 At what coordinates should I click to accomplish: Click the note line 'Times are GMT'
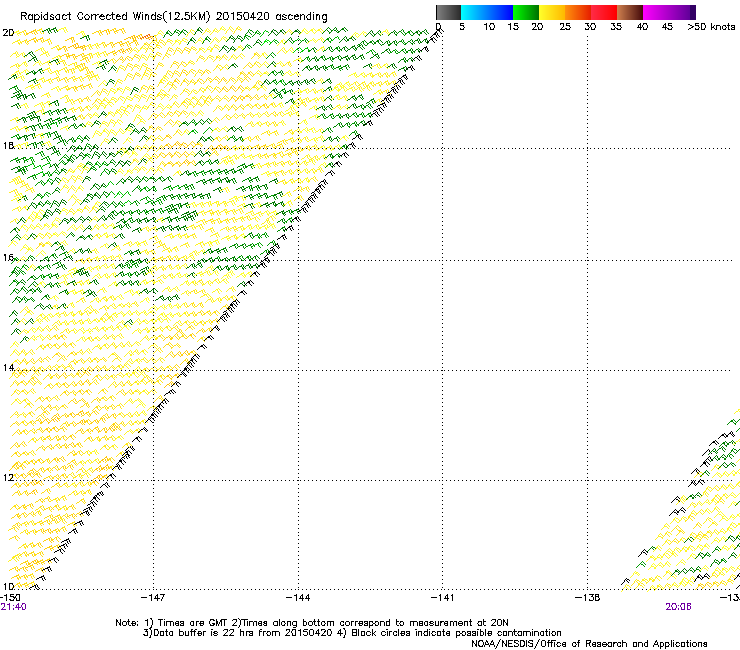click(192, 623)
